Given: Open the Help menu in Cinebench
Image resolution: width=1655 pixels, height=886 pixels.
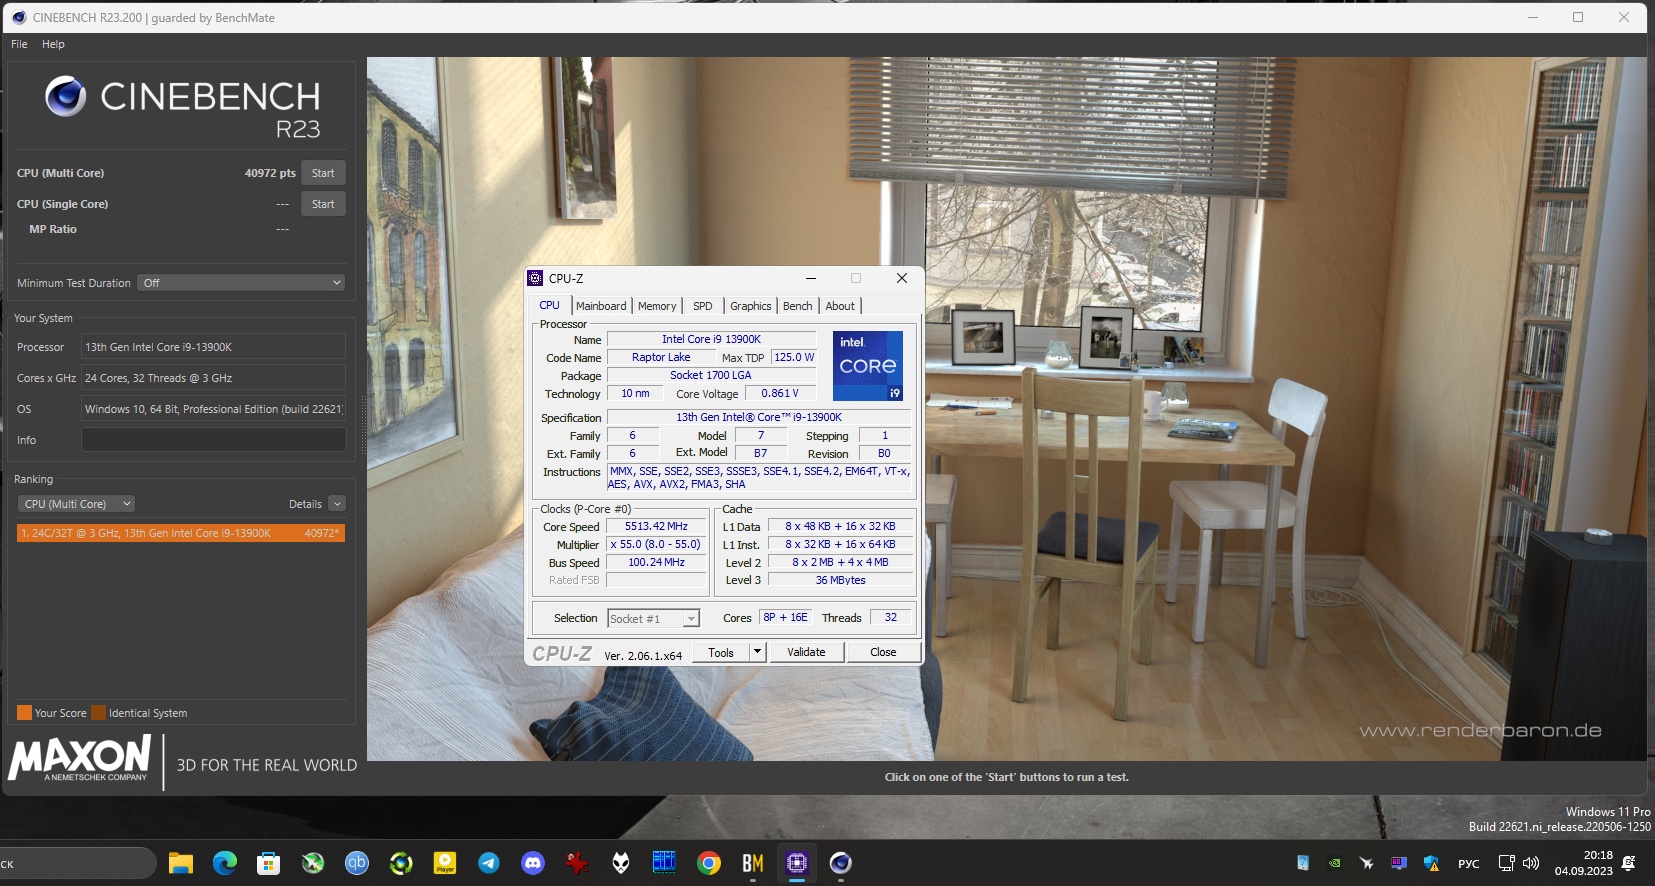Looking at the screenshot, I should (x=53, y=44).
